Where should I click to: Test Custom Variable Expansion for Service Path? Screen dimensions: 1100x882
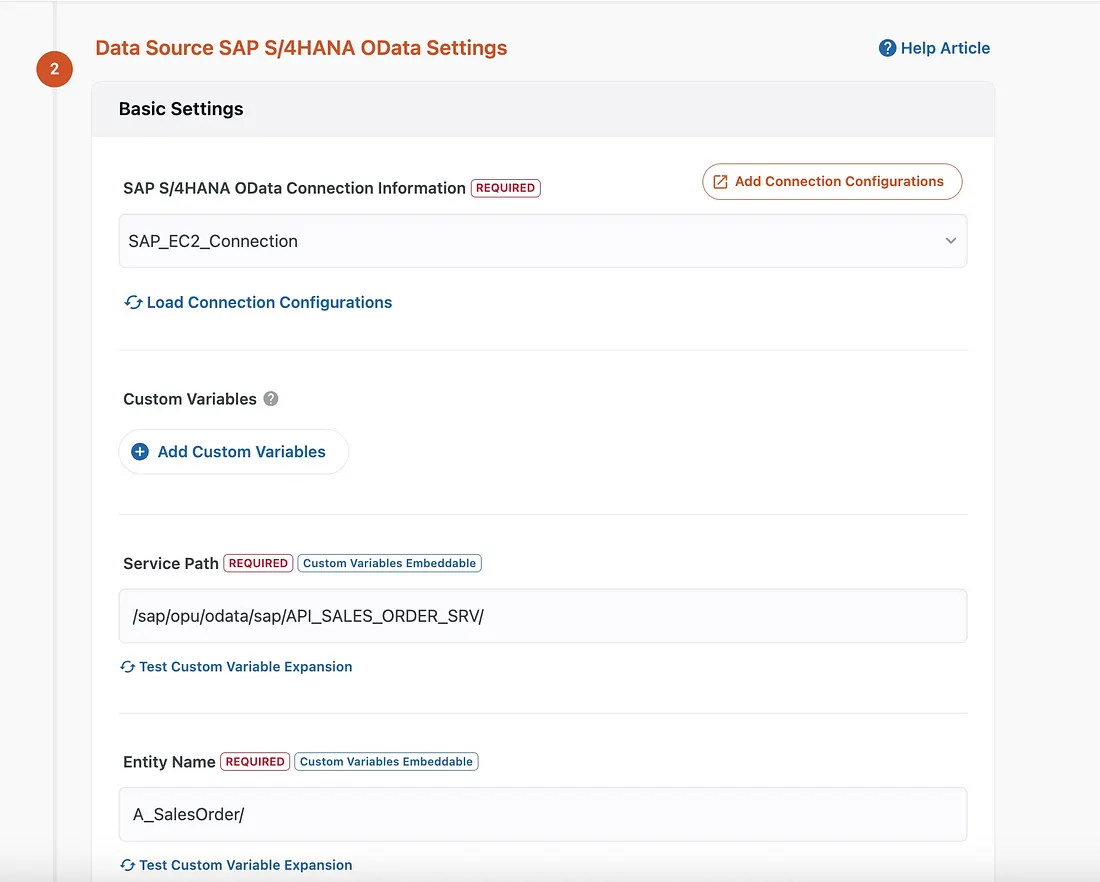coord(246,667)
